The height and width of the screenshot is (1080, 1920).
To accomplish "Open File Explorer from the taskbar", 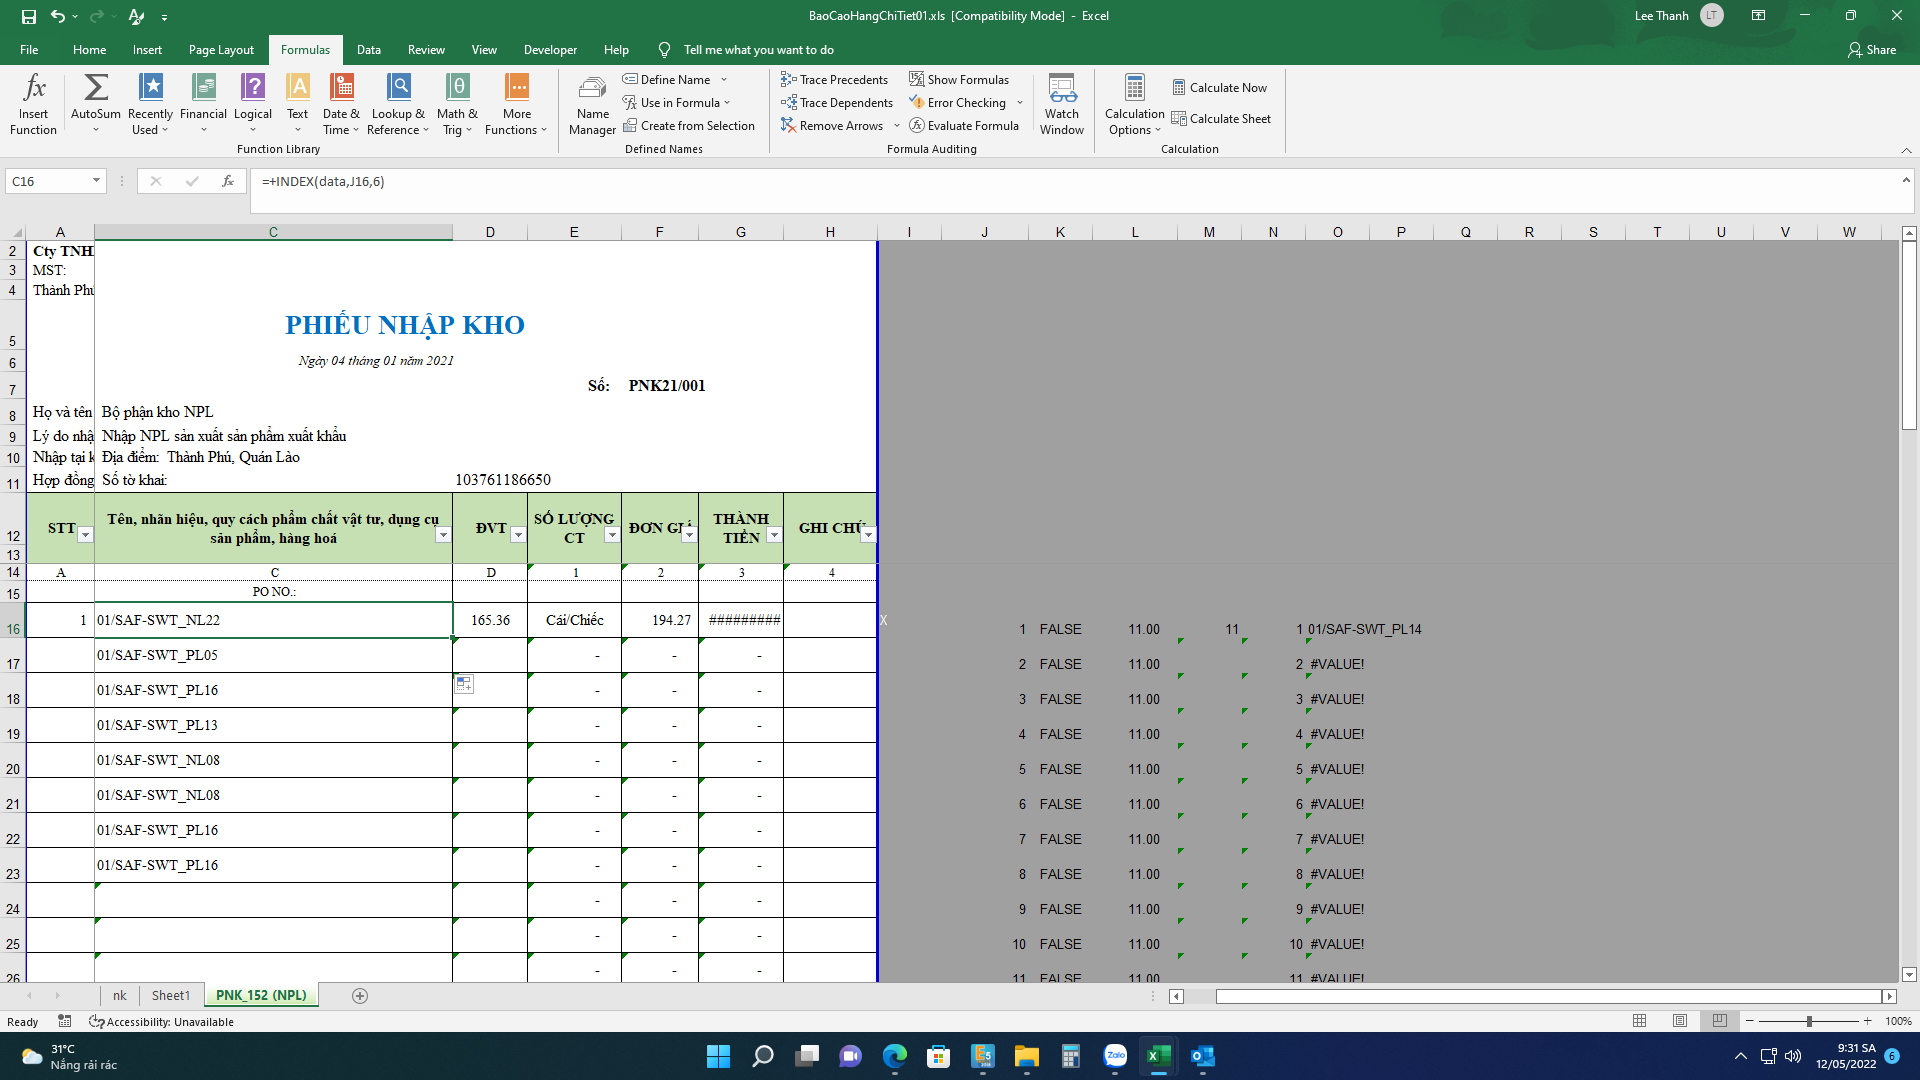I will tap(1026, 1056).
